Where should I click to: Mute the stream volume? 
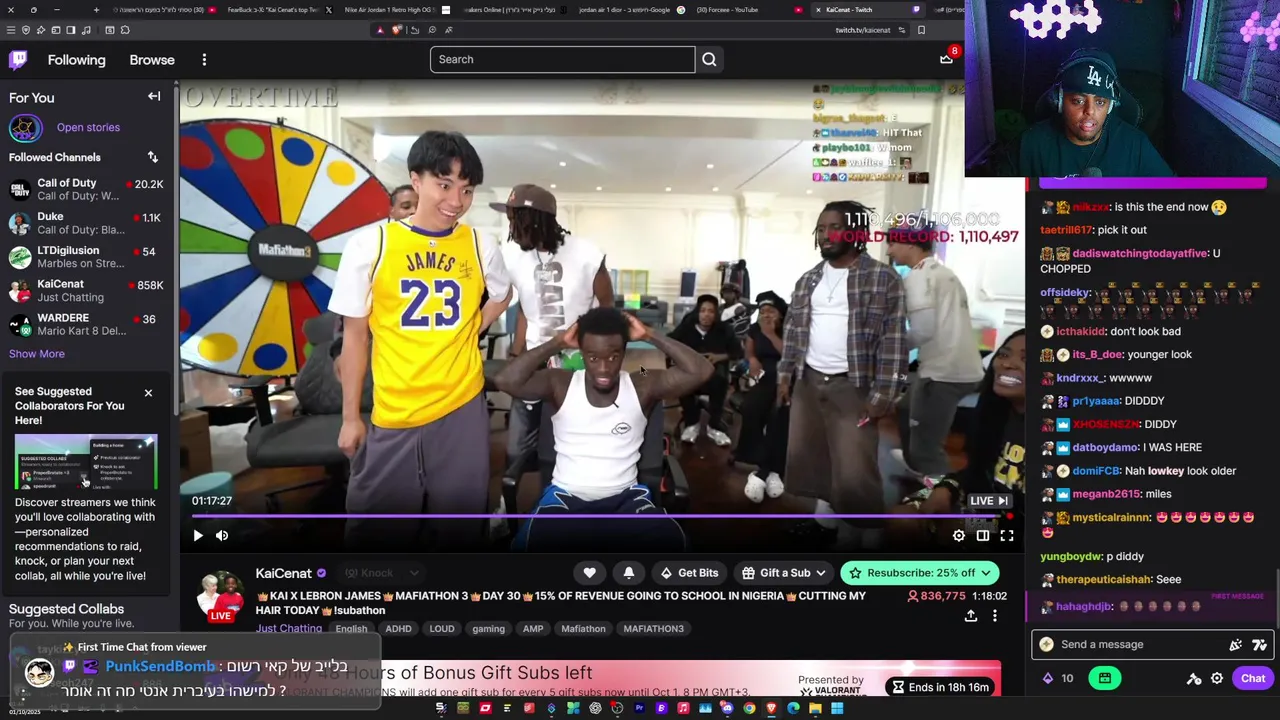click(222, 536)
